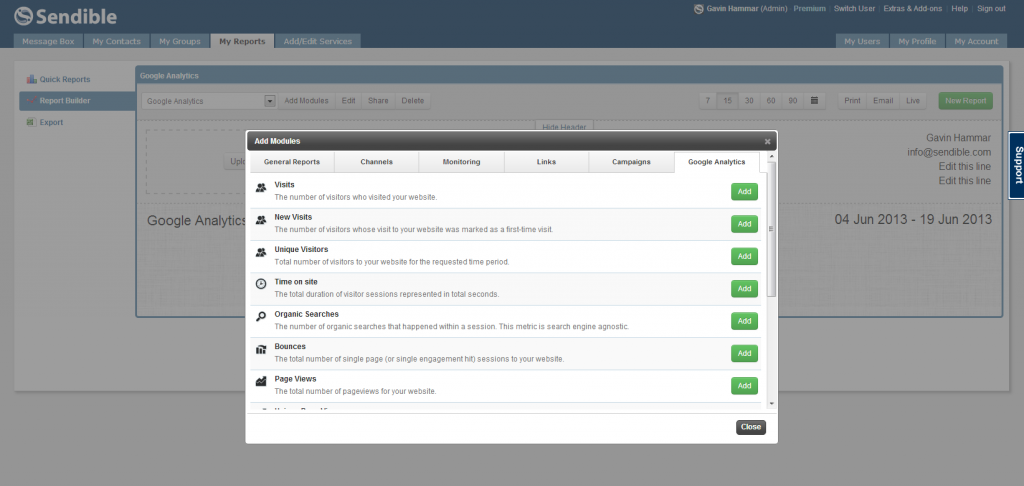
Task: Add the Visits module
Action: click(x=744, y=191)
